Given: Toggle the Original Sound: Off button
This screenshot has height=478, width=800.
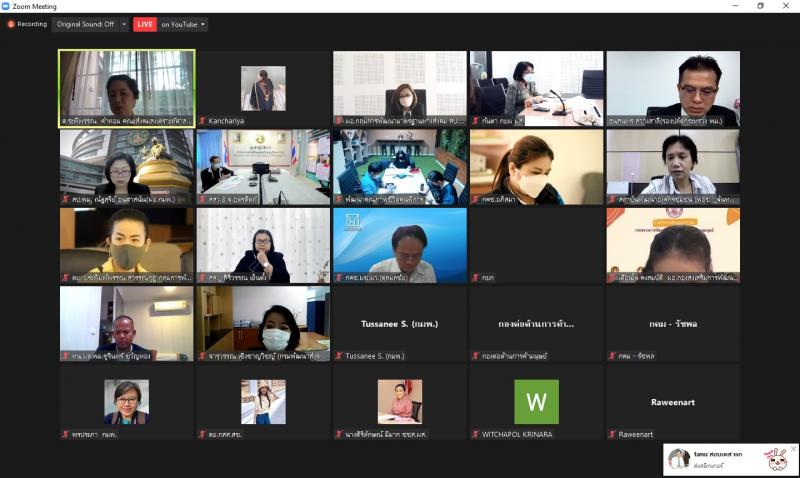Looking at the screenshot, I should click(85, 24).
